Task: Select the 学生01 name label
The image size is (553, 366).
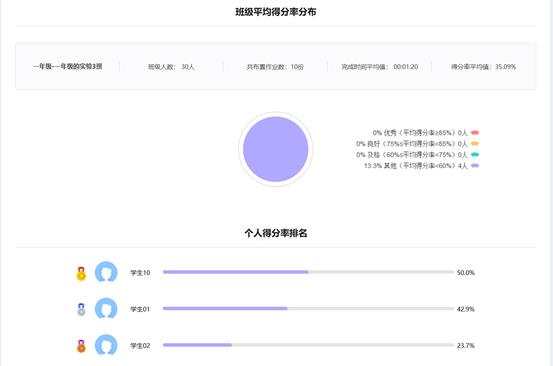Action: pos(140,309)
